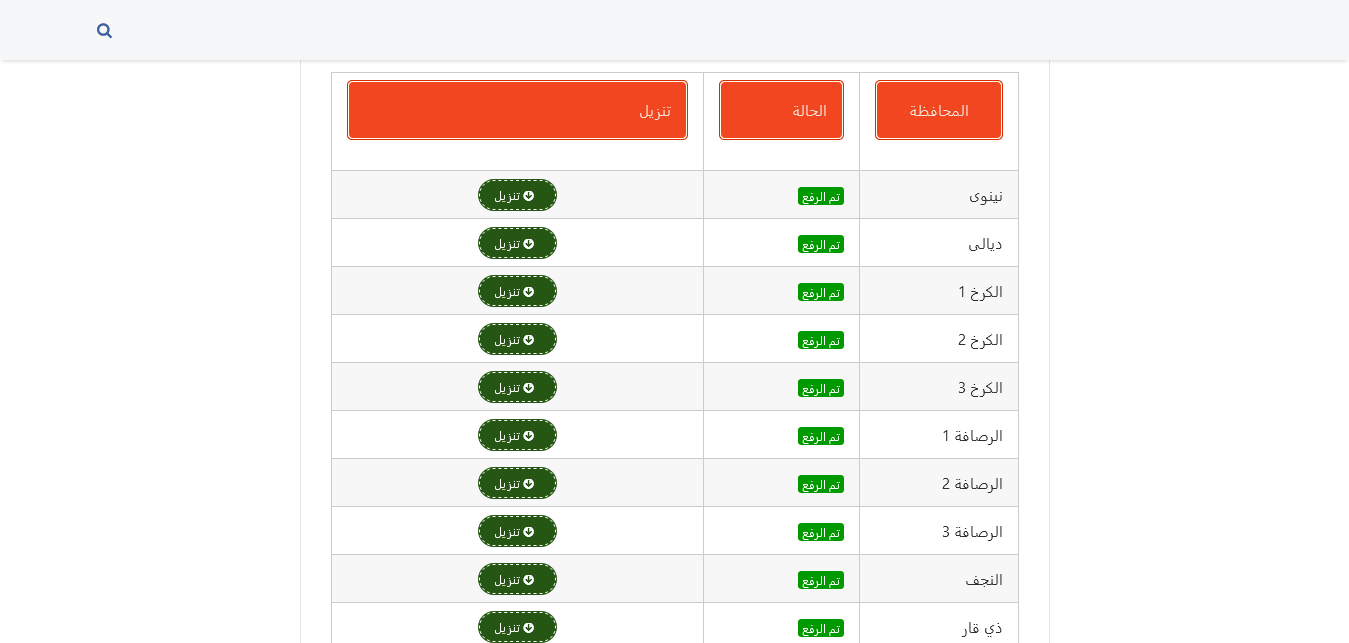This screenshot has height=643, width=1349.
Task: Click the search magnifier icon
Action: (104, 30)
